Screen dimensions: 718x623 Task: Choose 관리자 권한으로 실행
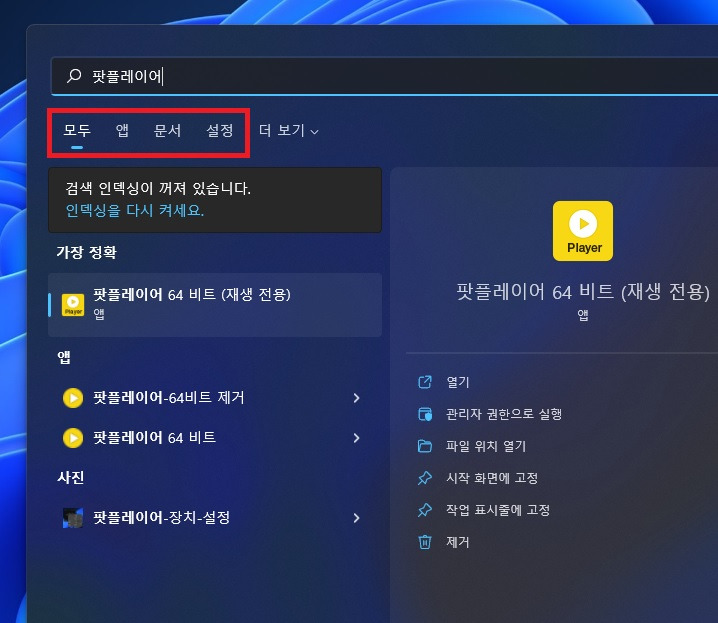click(x=504, y=414)
